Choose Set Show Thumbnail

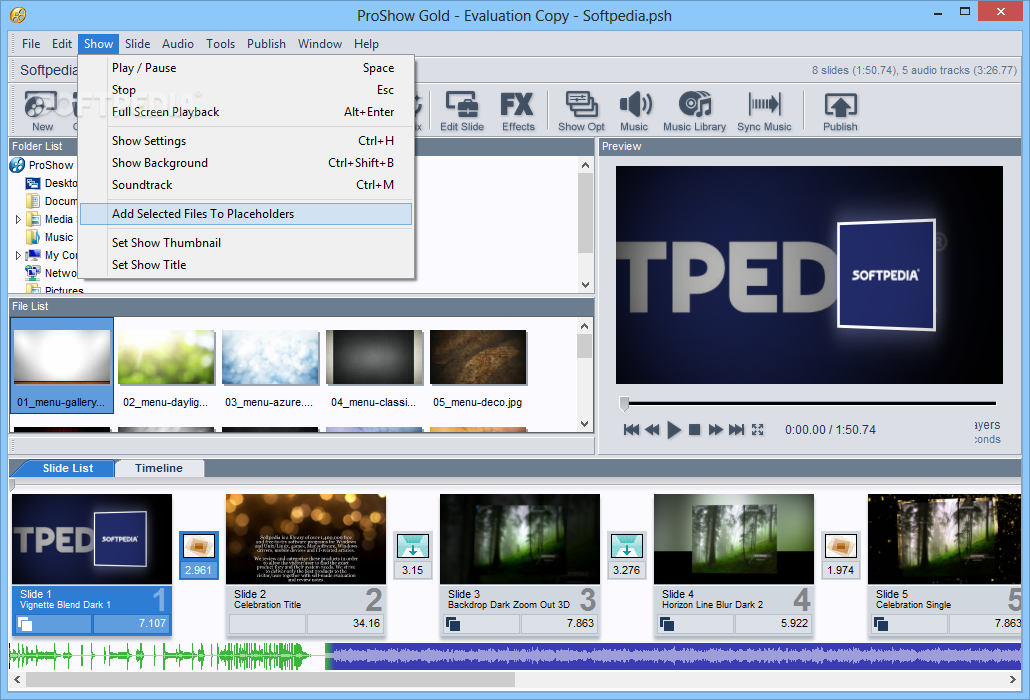point(246,242)
